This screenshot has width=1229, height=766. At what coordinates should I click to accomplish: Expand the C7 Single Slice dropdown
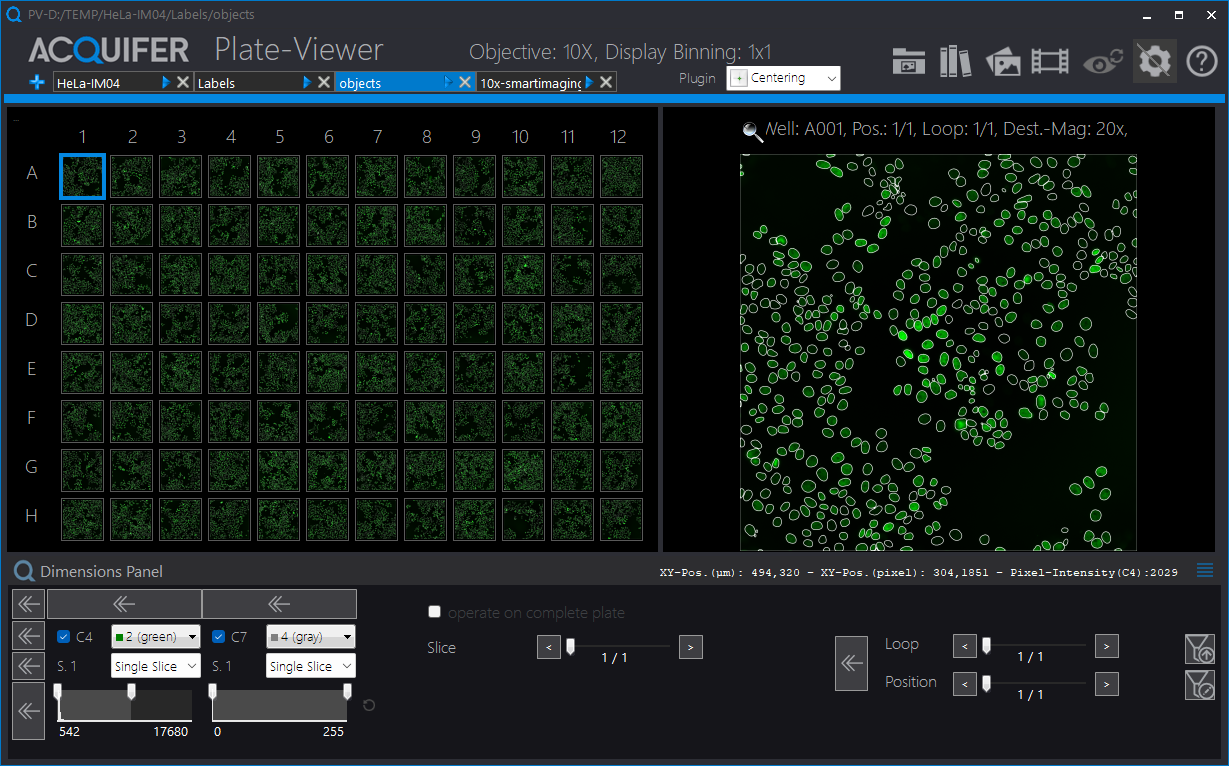pos(311,666)
